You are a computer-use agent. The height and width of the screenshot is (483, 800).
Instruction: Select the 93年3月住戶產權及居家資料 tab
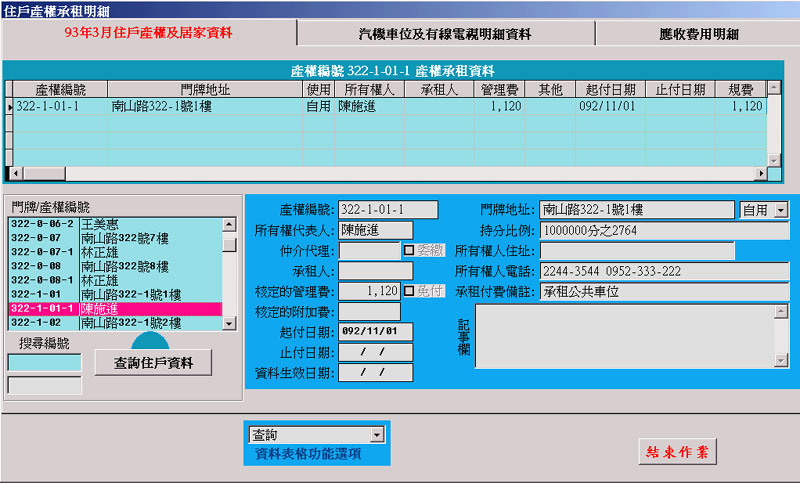tap(148, 33)
